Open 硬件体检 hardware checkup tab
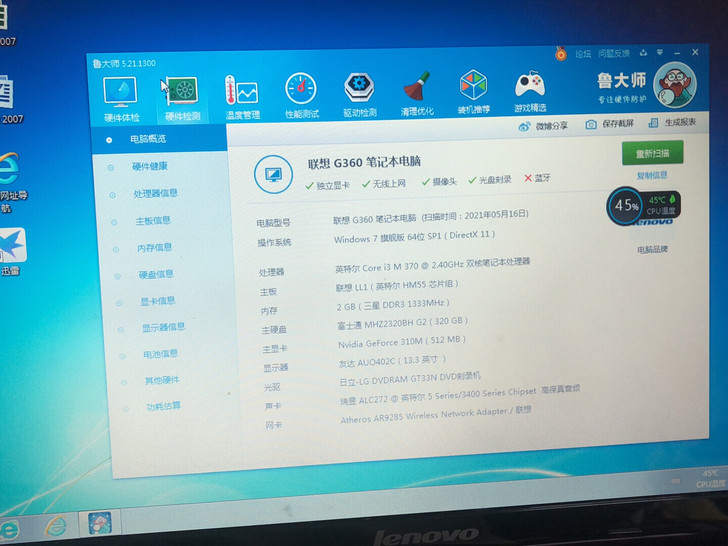728x546 pixels. pyautogui.click(x=121, y=100)
